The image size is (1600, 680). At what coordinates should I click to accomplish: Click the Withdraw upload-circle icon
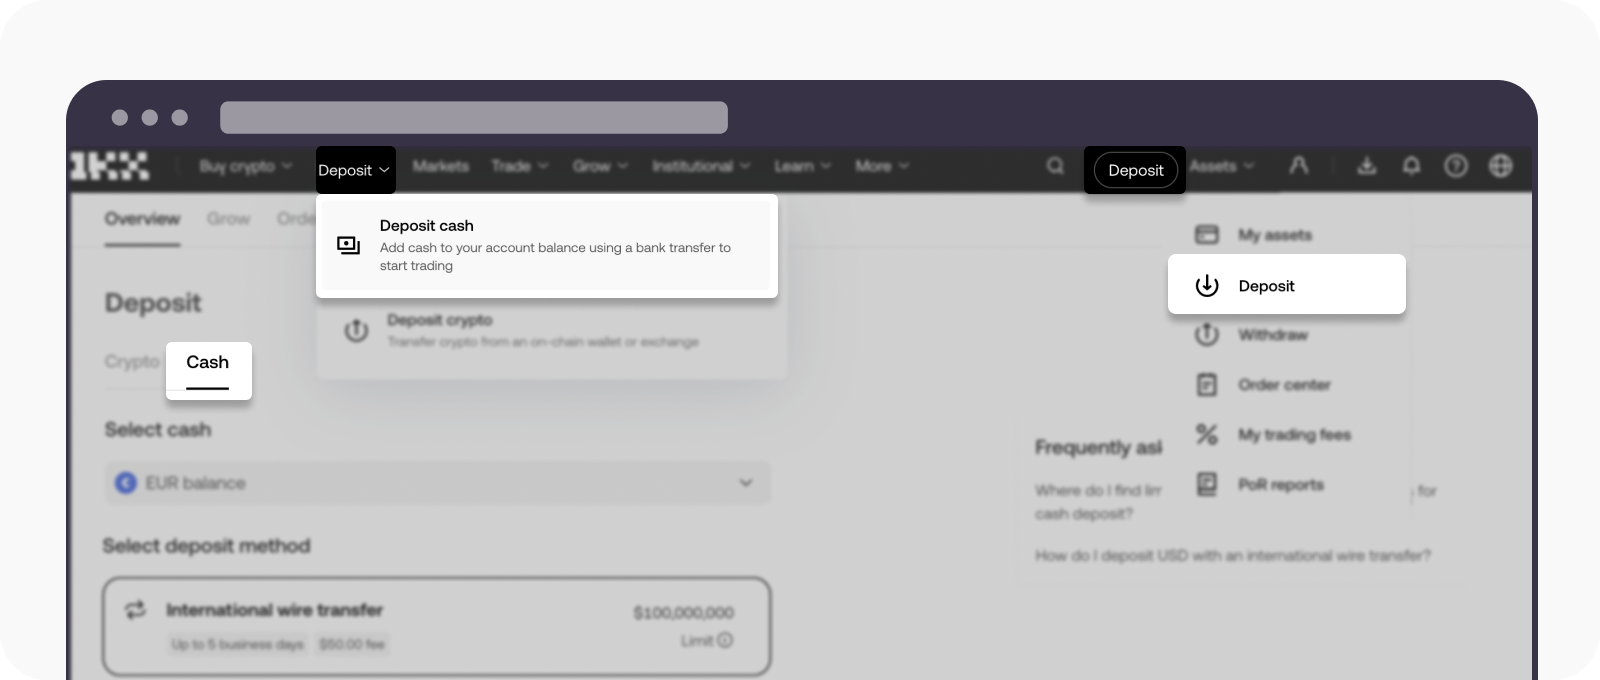click(1207, 334)
